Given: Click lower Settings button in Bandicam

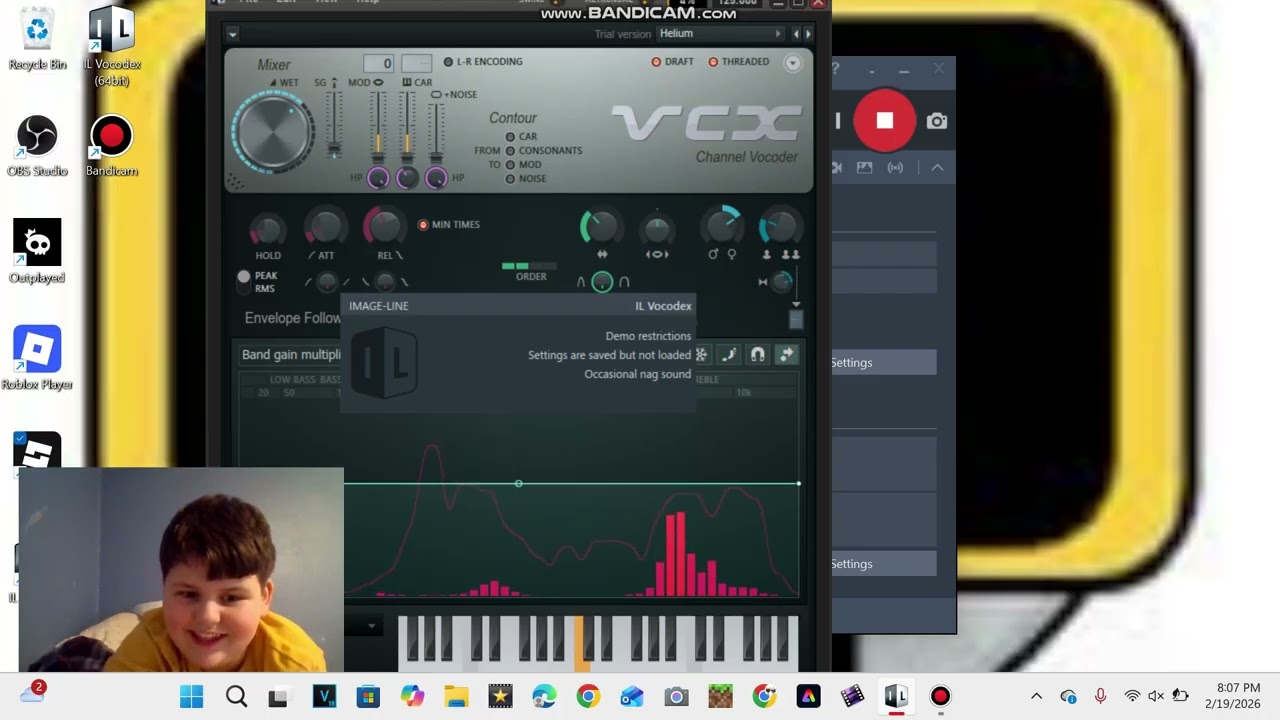Looking at the screenshot, I should [884, 564].
